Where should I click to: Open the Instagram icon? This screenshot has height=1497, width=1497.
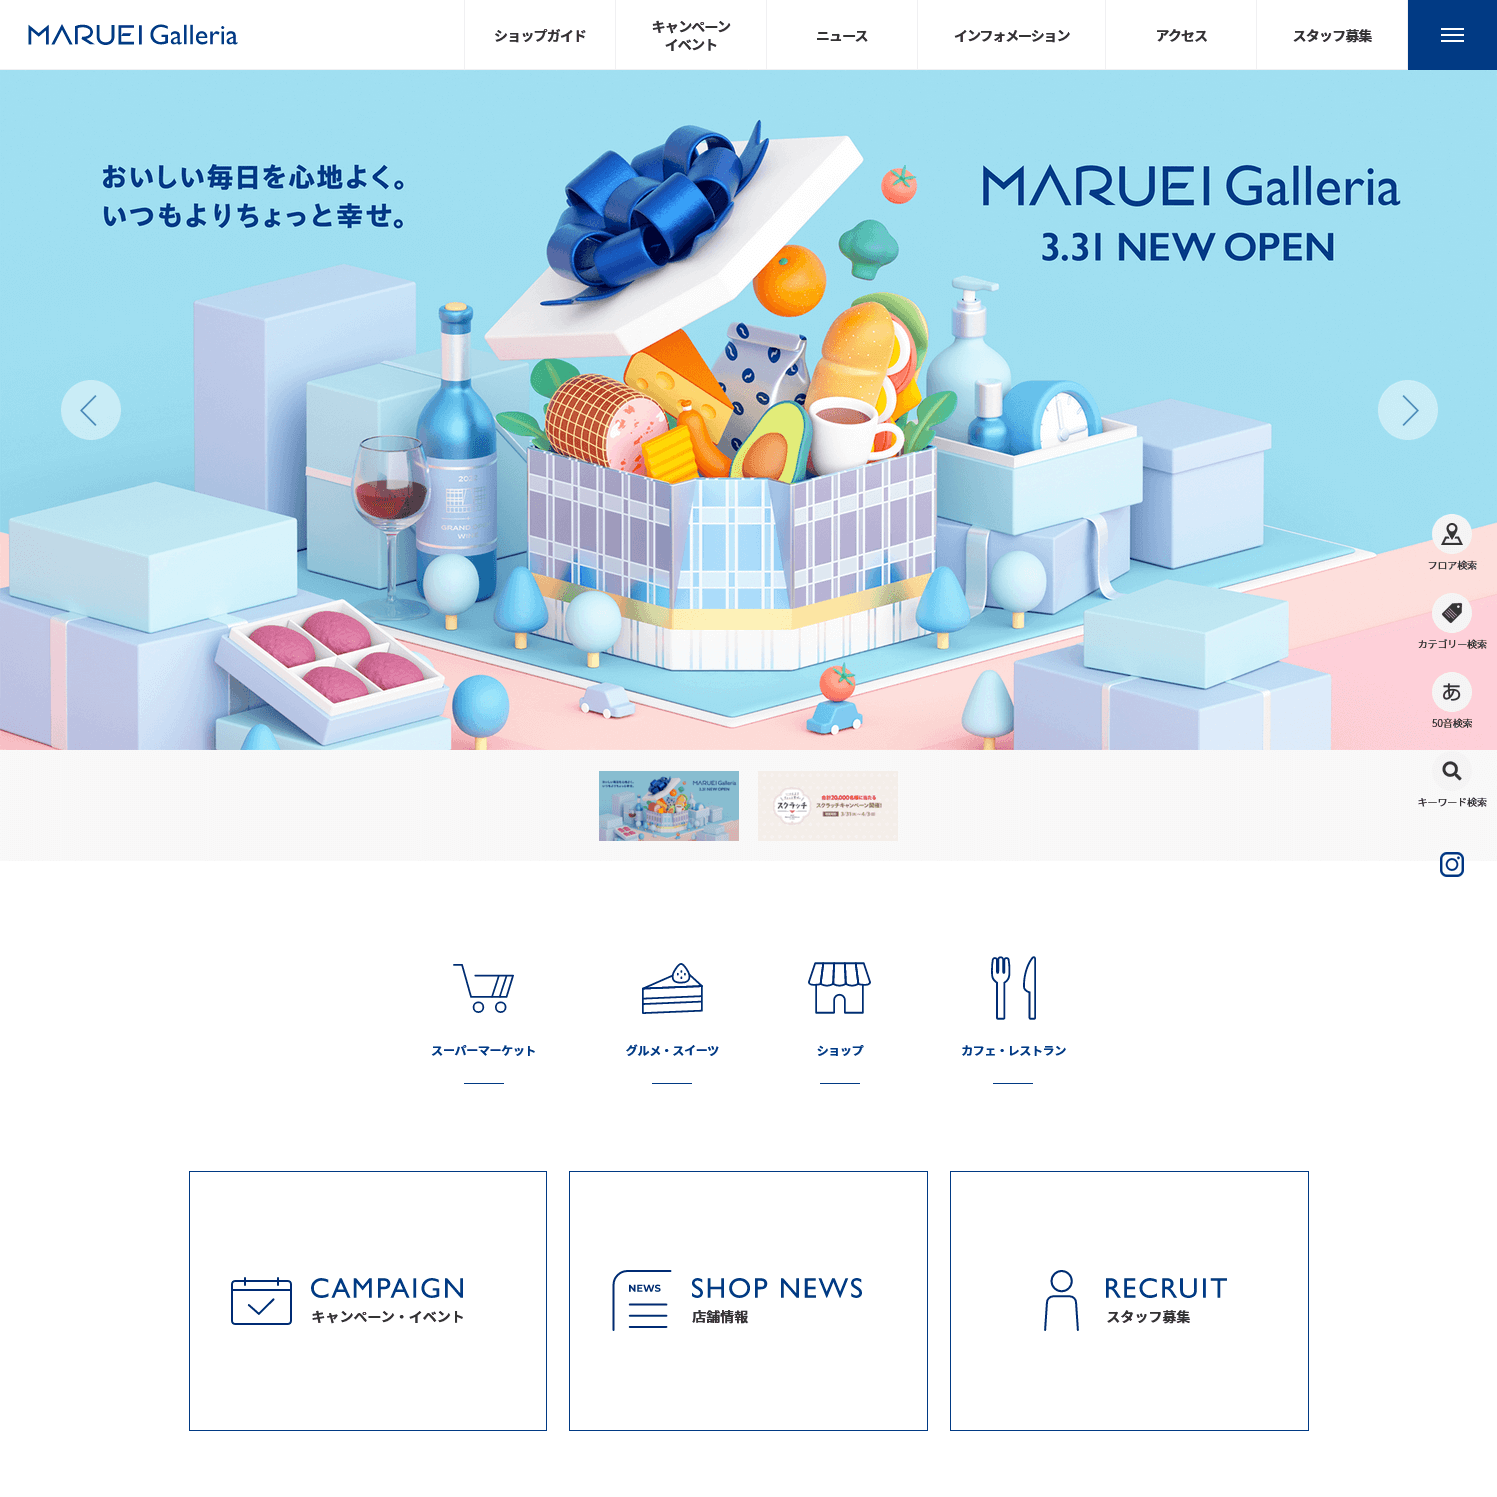pos(1452,864)
